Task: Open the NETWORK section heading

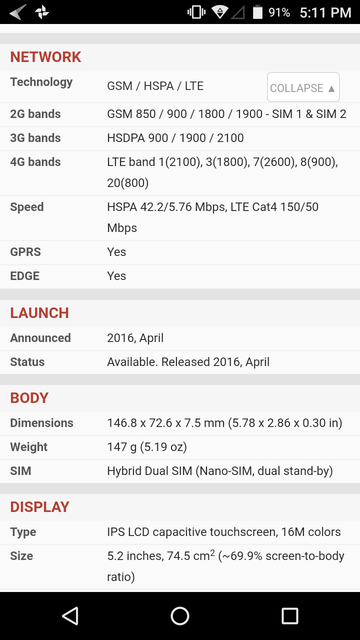Action: 46,57
